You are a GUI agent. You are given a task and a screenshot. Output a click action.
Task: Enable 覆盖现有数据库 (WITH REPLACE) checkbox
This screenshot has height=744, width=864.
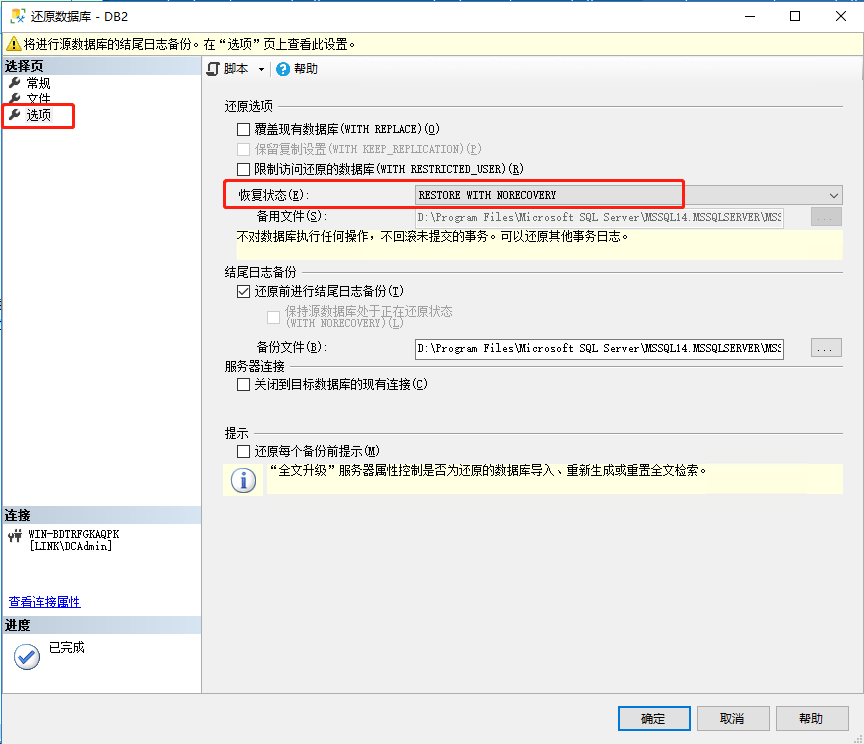244,129
